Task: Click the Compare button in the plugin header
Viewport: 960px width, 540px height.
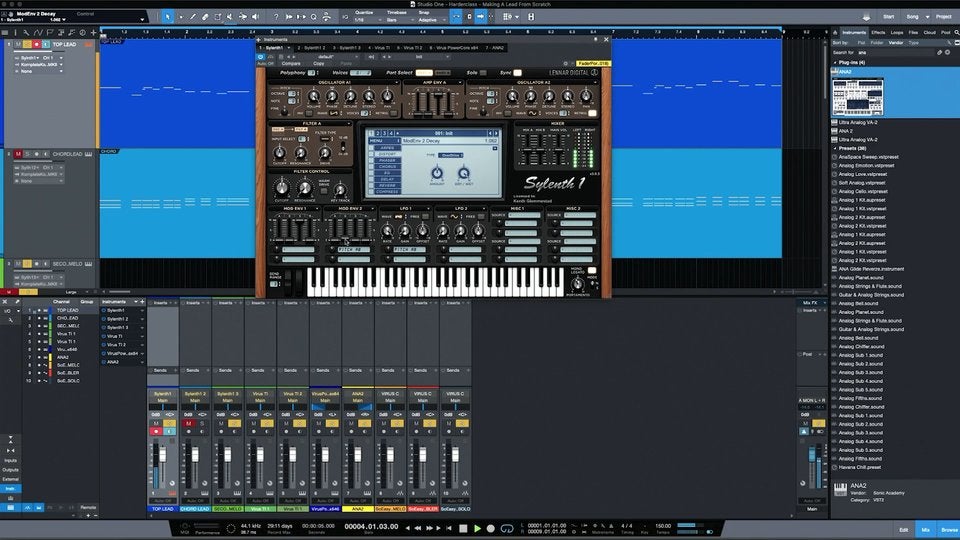Action: pos(290,63)
